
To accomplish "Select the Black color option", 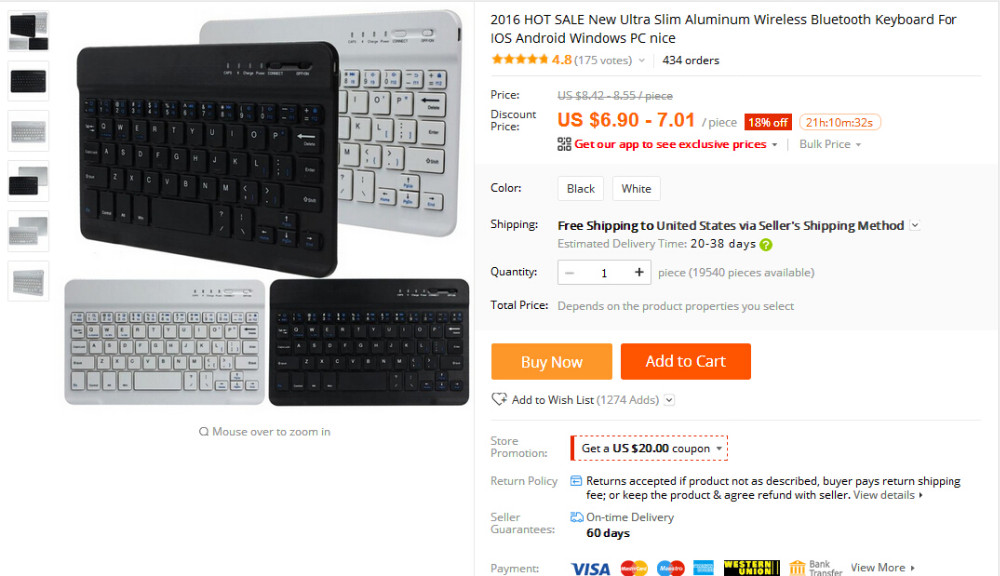I will click(580, 189).
